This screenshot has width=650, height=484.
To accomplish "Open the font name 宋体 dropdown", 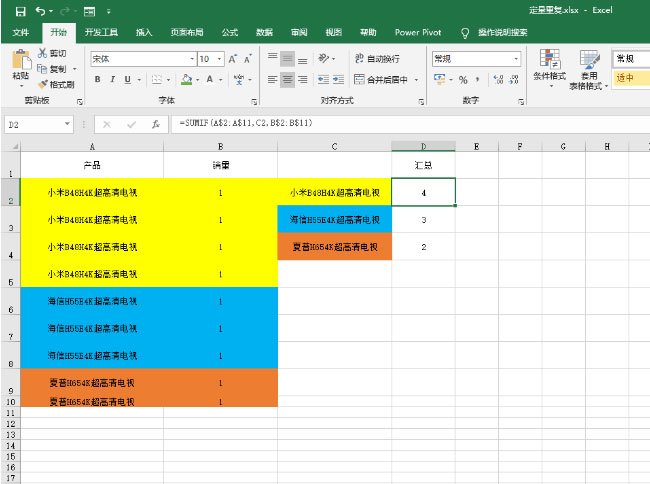I will (192, 59).
